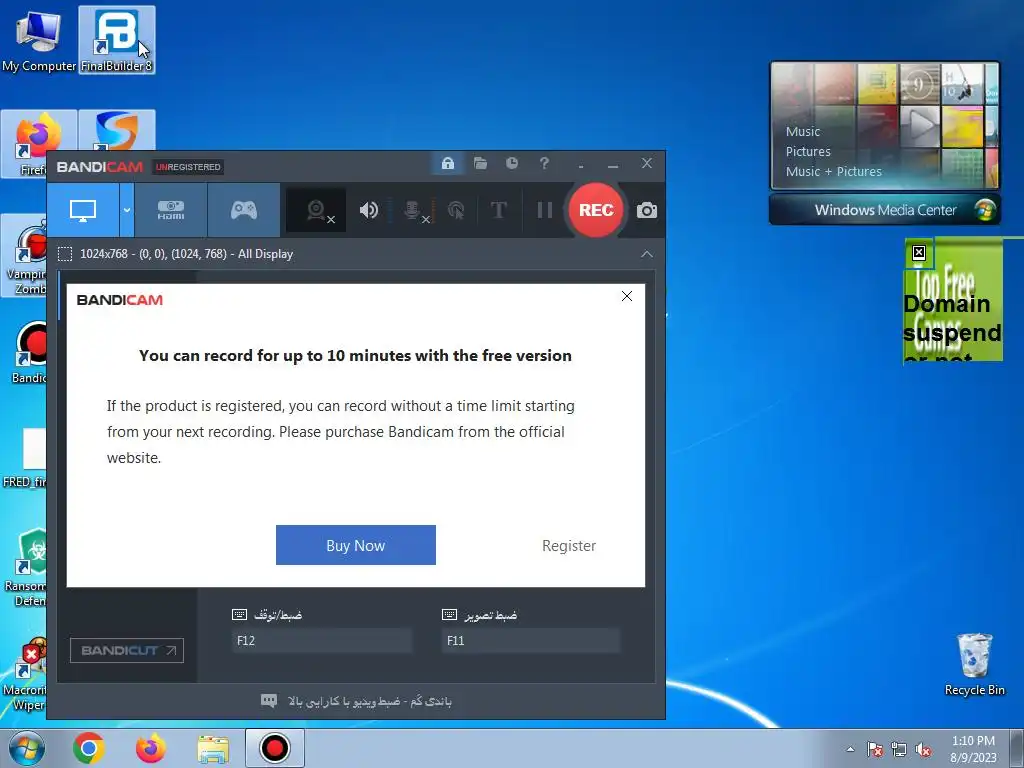Open the screen mode dropdown arrow
The image size is (1024, 768).
coord(127,210)
